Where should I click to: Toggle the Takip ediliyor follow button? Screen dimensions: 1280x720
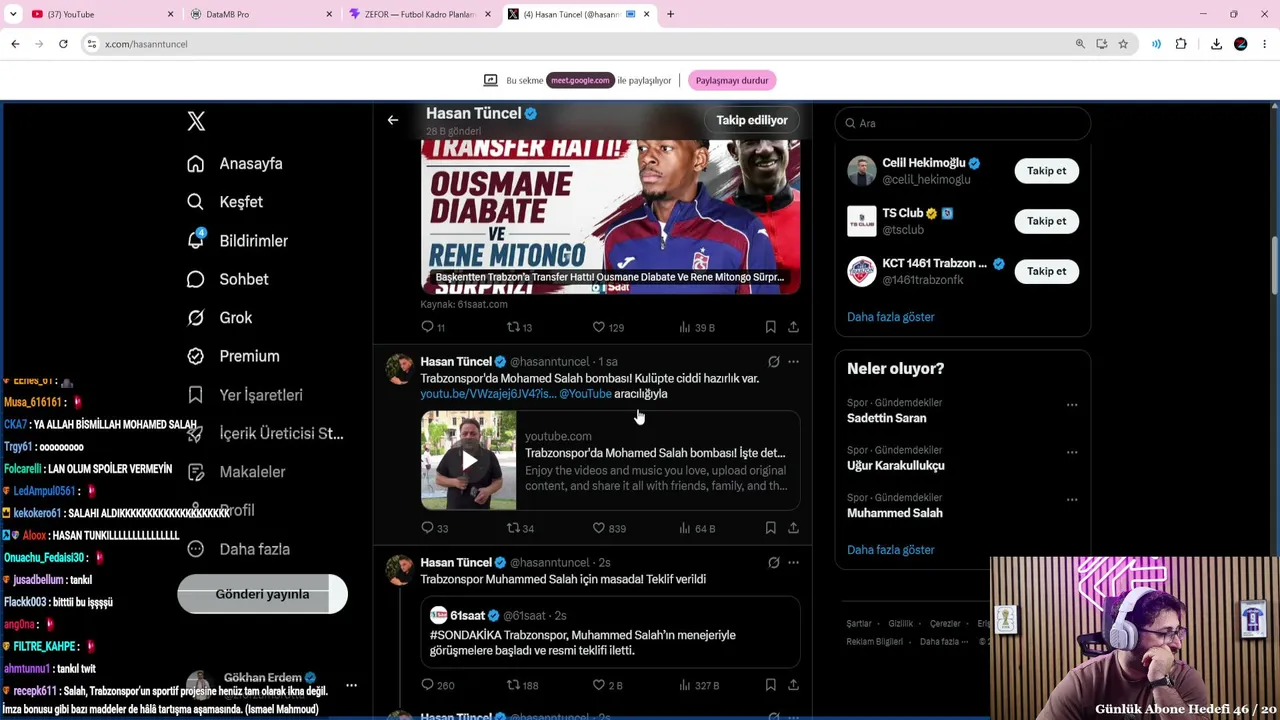pos(752,120)
